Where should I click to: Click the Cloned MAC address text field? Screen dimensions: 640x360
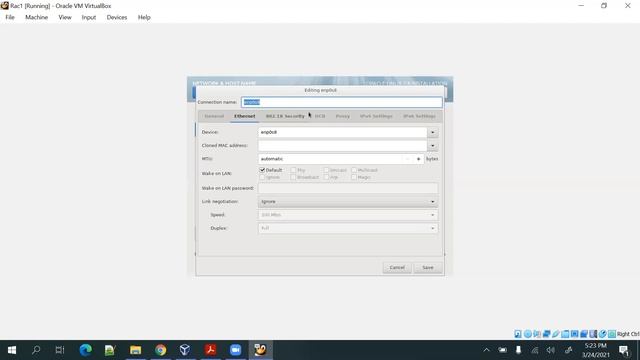pyautogui.click(x=342, y=146)
